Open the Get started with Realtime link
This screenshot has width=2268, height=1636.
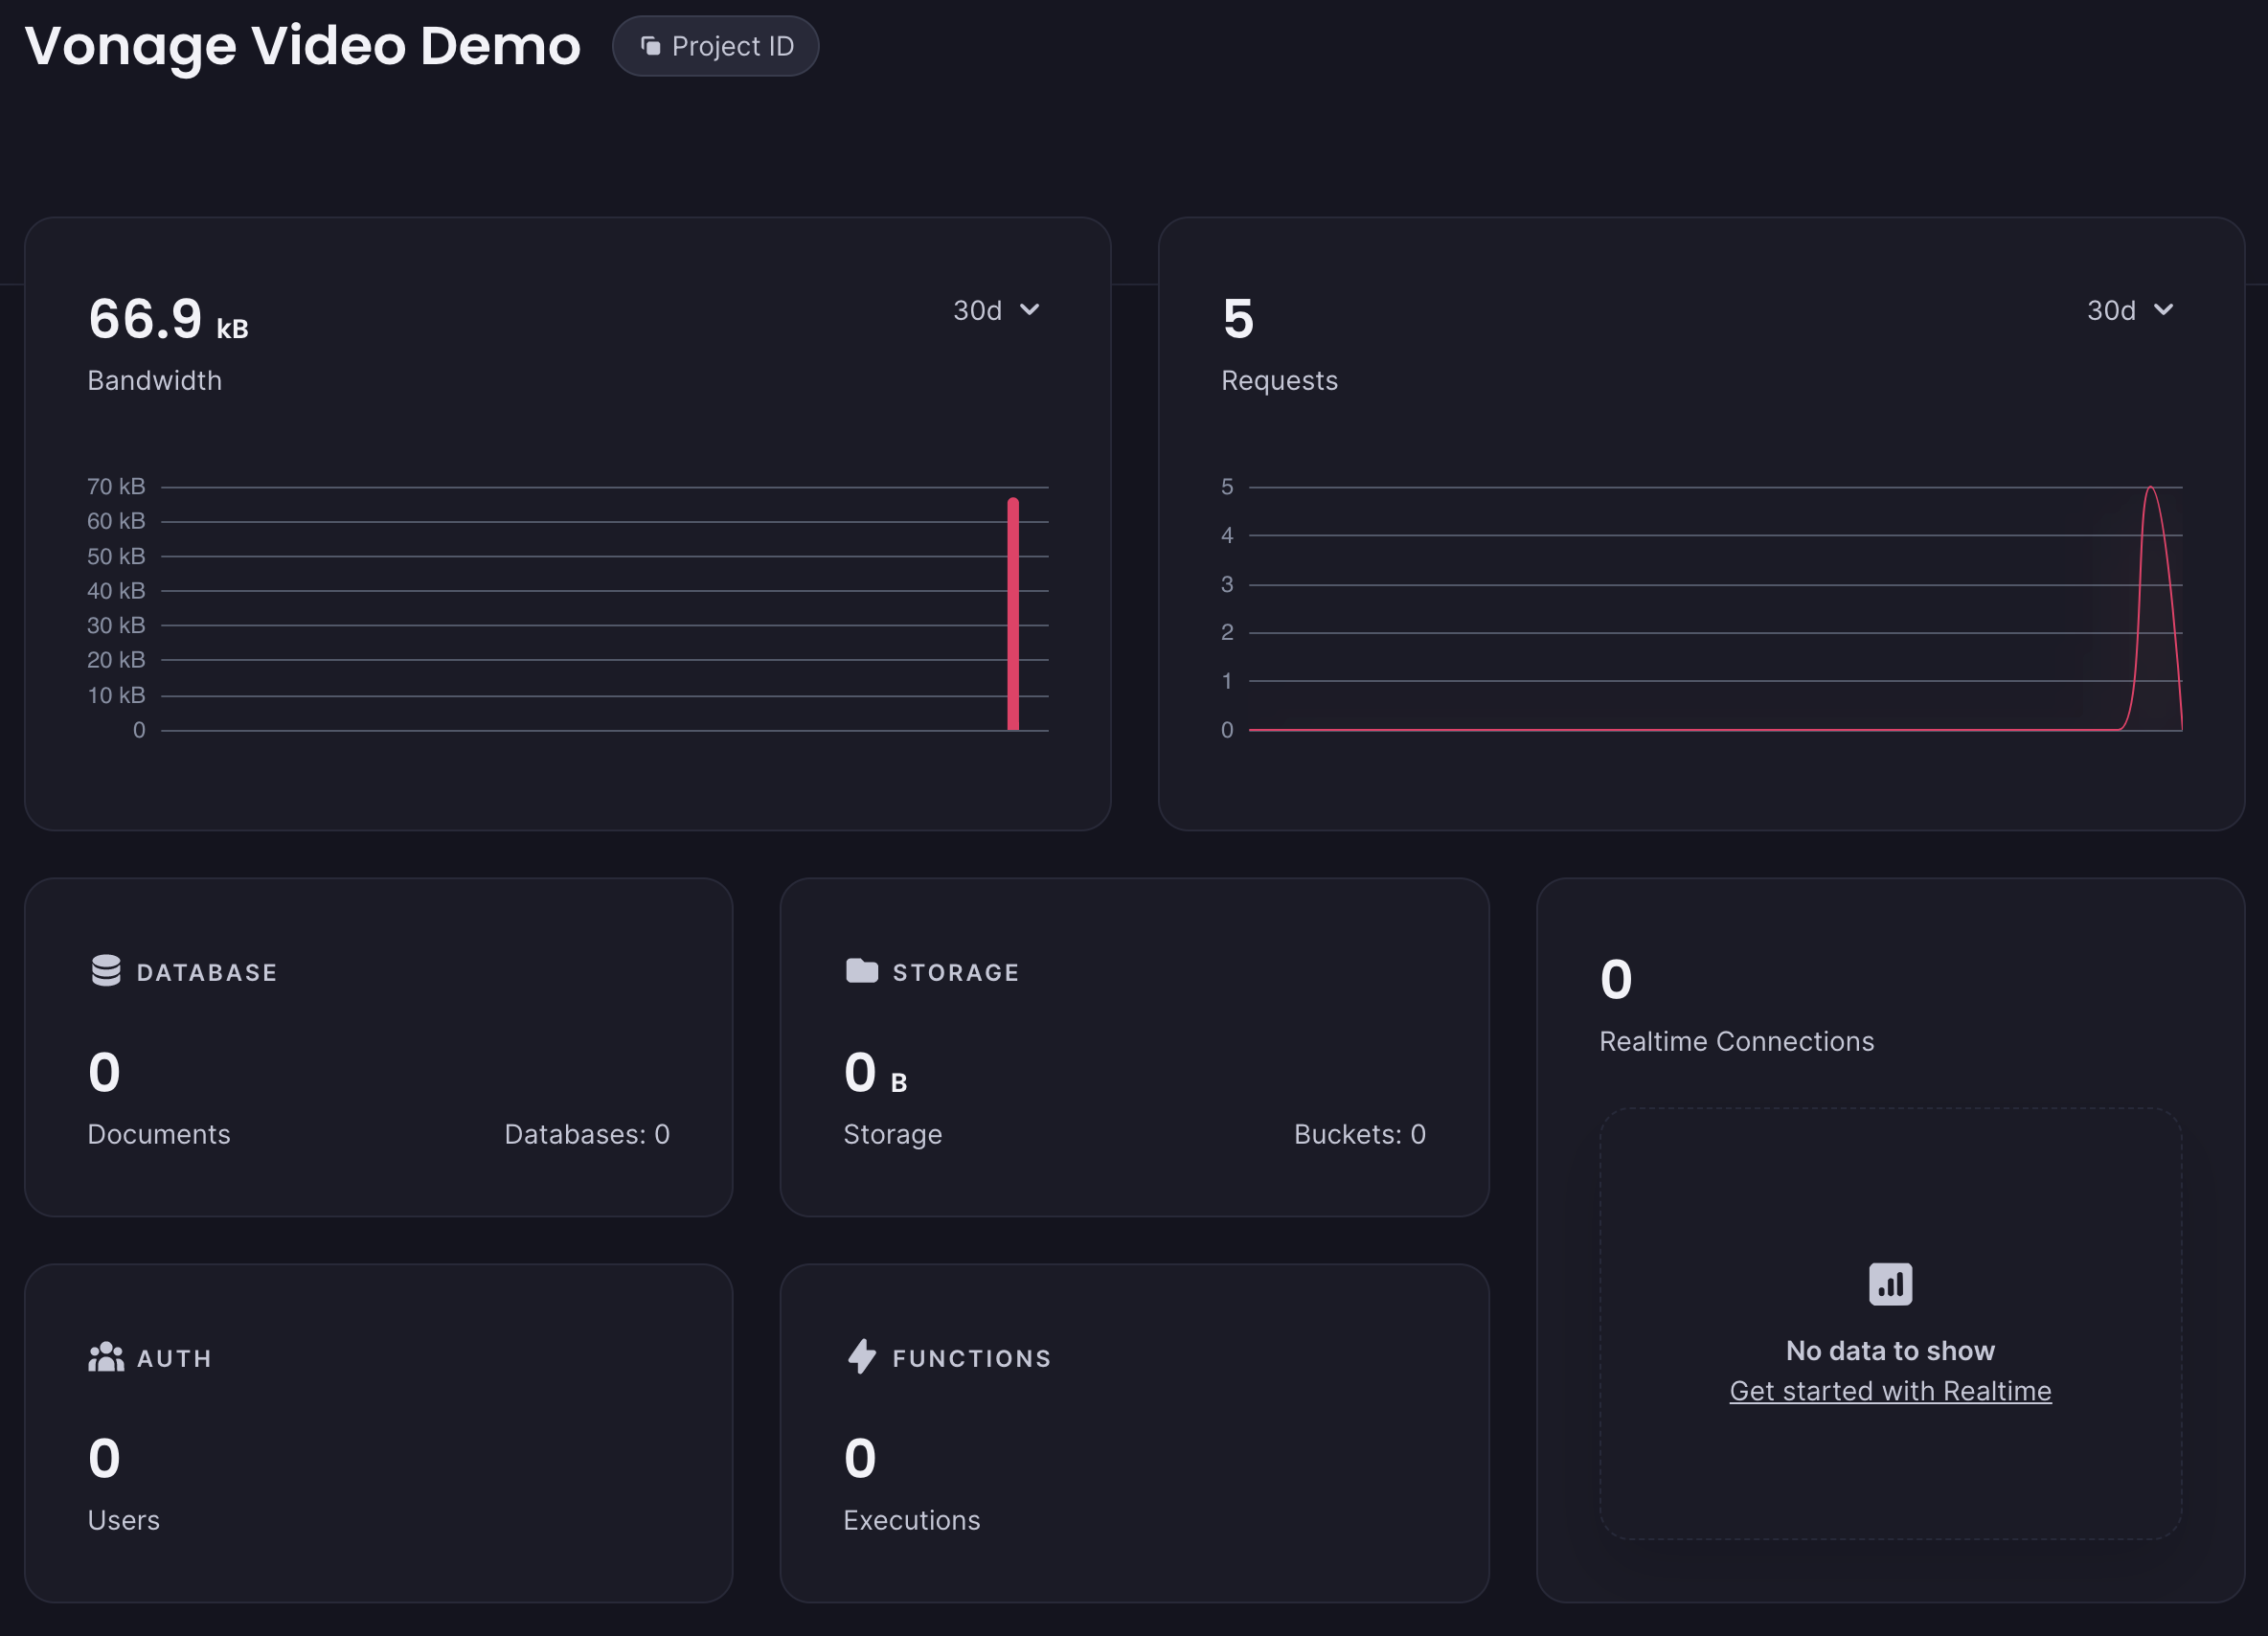point(1890,1391)
